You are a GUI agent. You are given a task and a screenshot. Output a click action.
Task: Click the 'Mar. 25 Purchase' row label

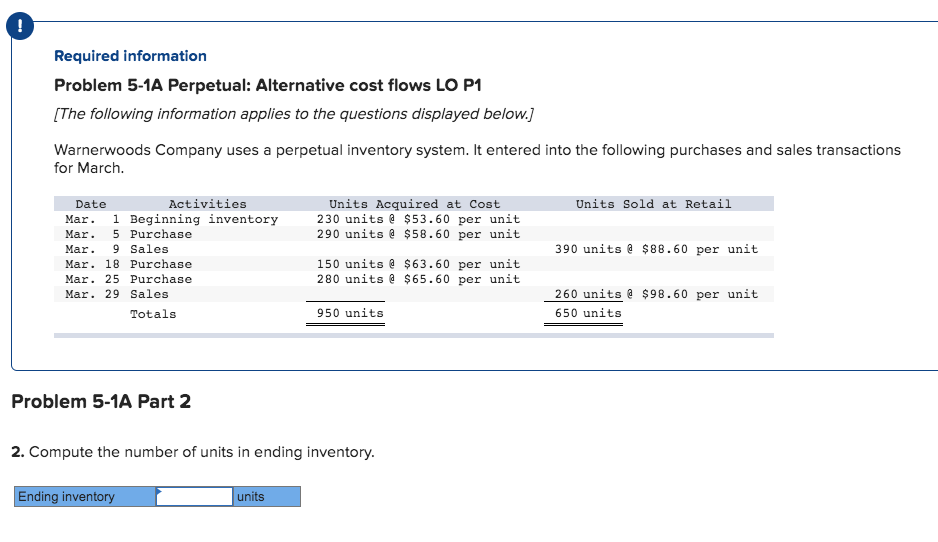click(129, 279)
